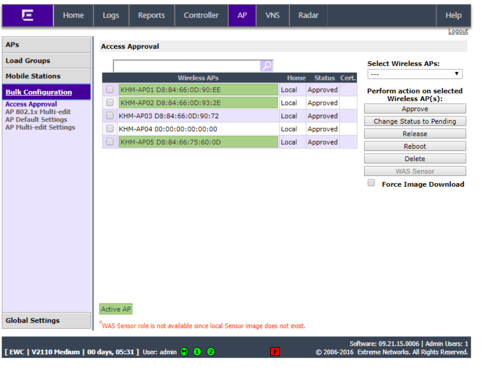Click the green 2 port status indicator
The height and width of the screenshot is (371, 490).
click(x=211, y=352)
